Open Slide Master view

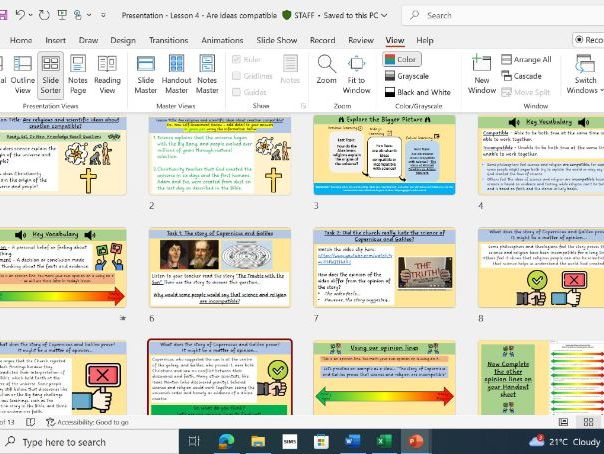coord(146,74)
